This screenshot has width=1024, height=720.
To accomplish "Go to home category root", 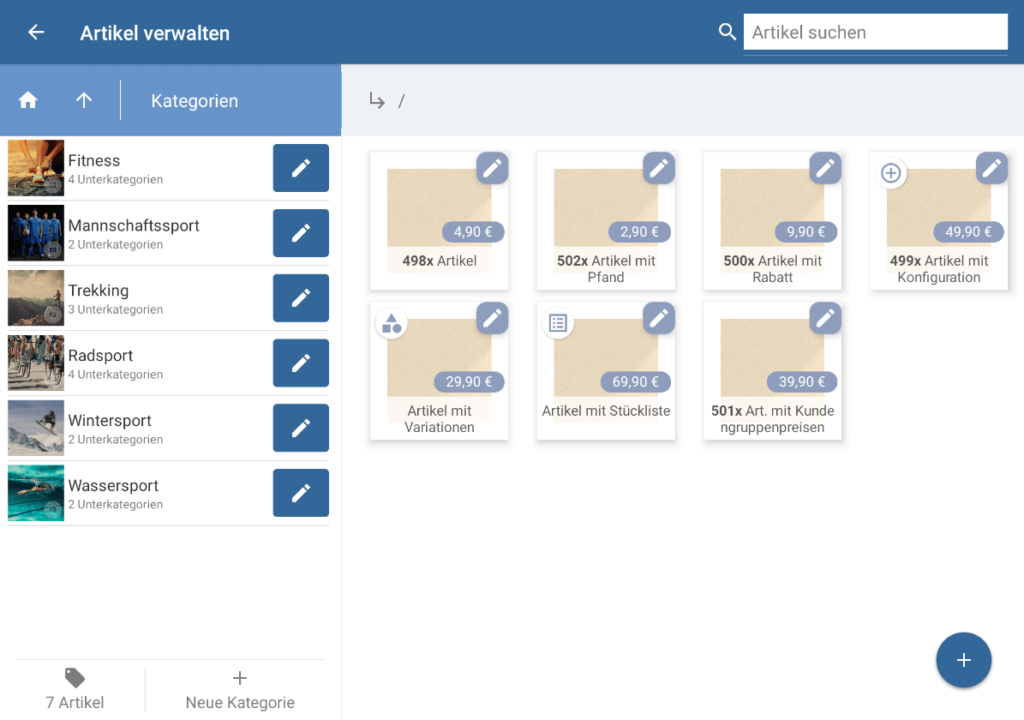I will 28,100.
